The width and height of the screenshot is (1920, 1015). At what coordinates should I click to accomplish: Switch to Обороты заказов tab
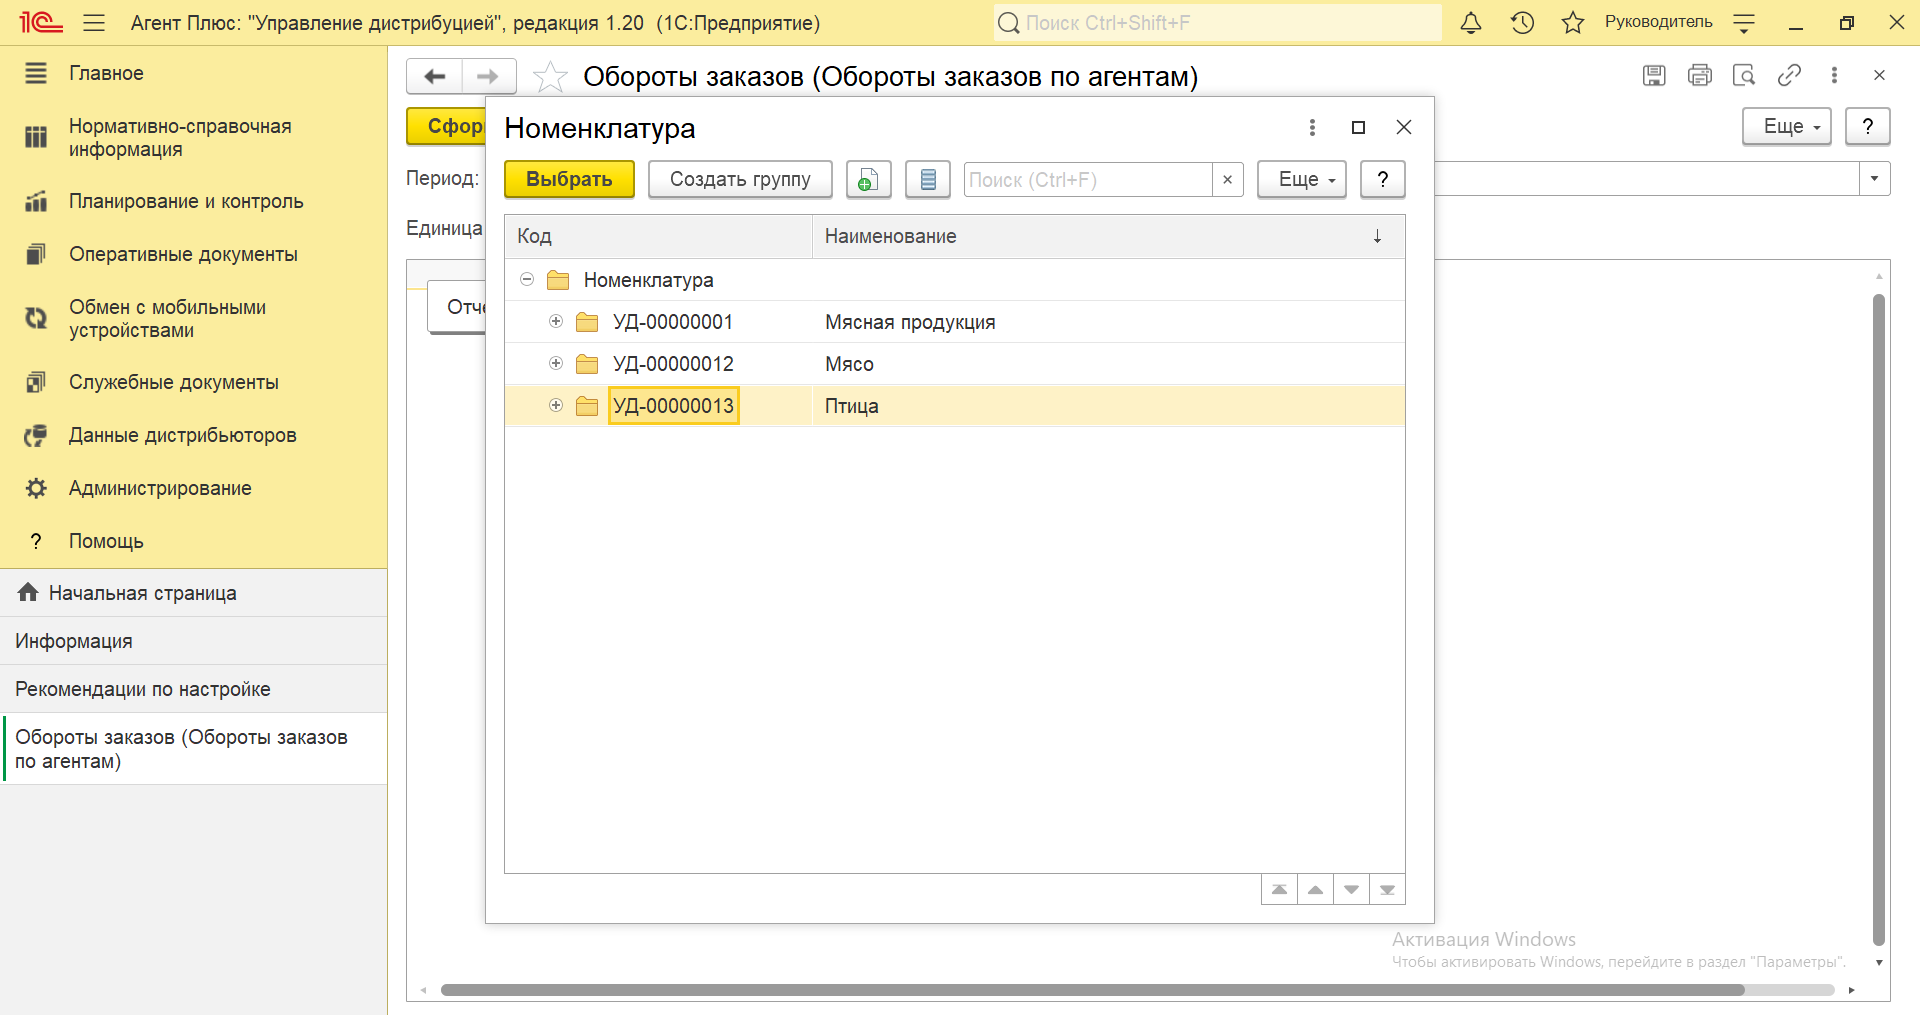[193, 749]
